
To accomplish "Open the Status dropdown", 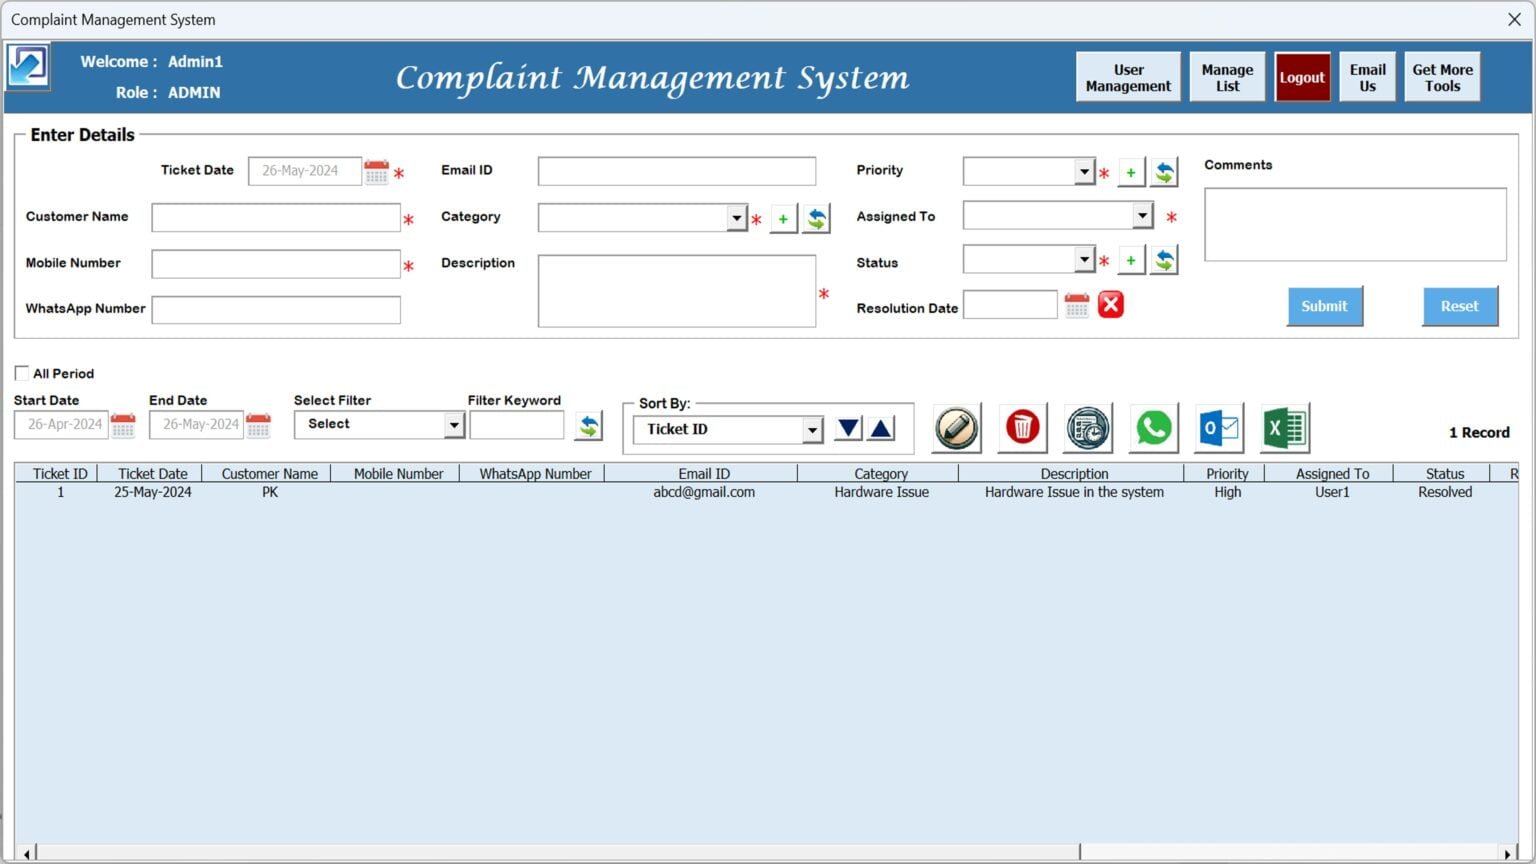I will [x=1085, y=258].
